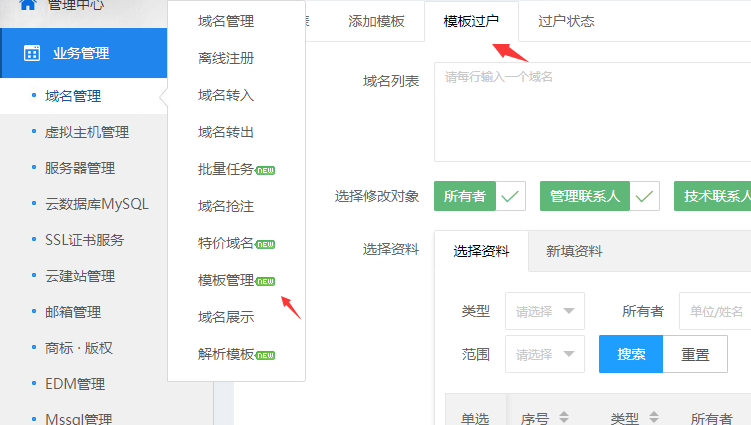Click the NEW badge beside 模板管理
The width and height of the screenshot is (751, 425).
coord(265,280)
